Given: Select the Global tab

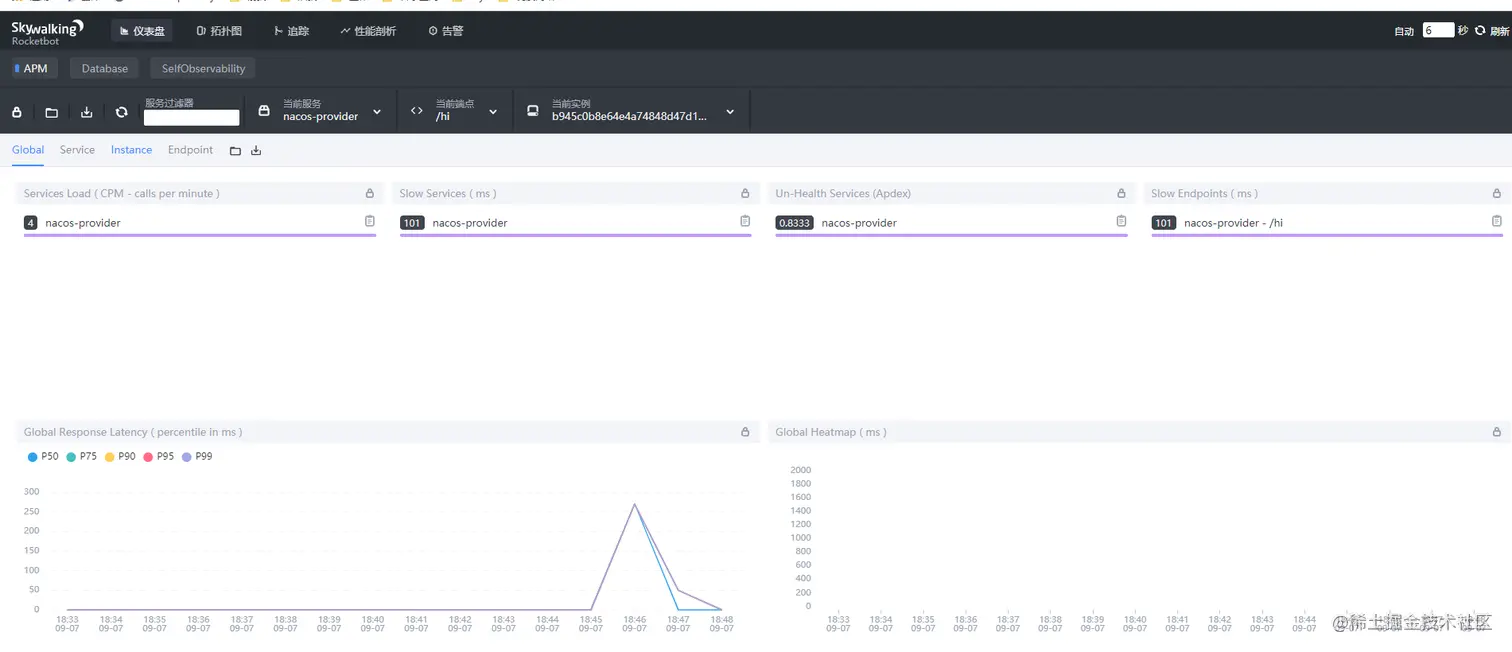Looking at the screenshot, I should 28,150.
